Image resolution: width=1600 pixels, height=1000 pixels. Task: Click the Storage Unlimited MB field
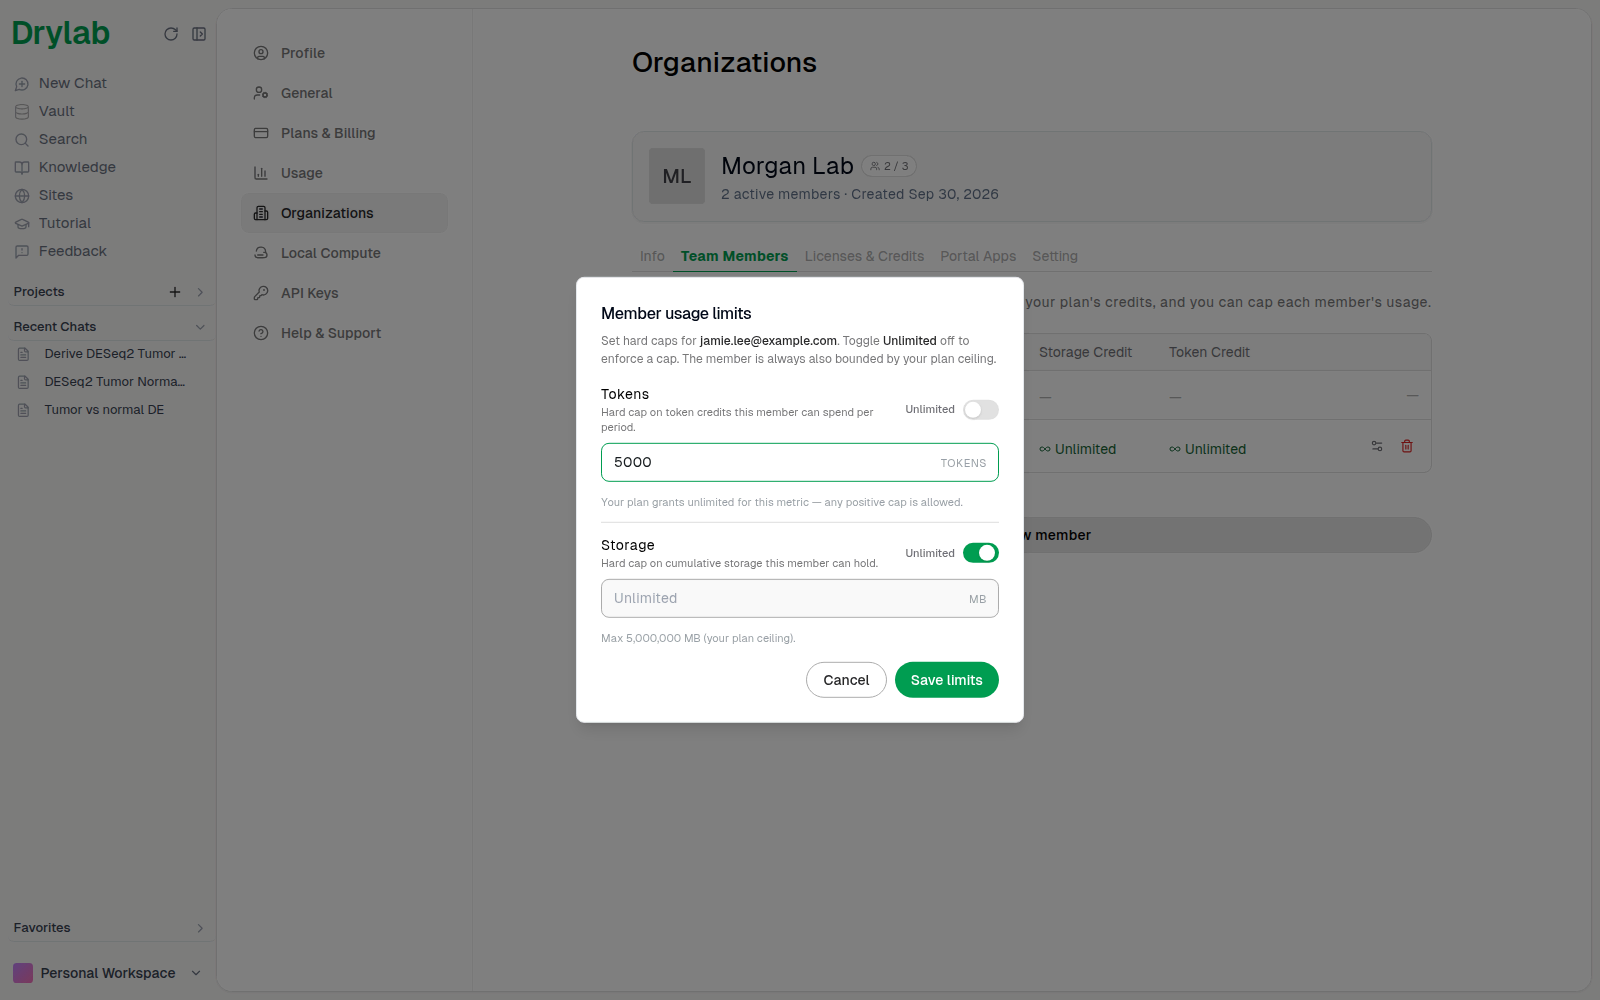pos(800,598)
